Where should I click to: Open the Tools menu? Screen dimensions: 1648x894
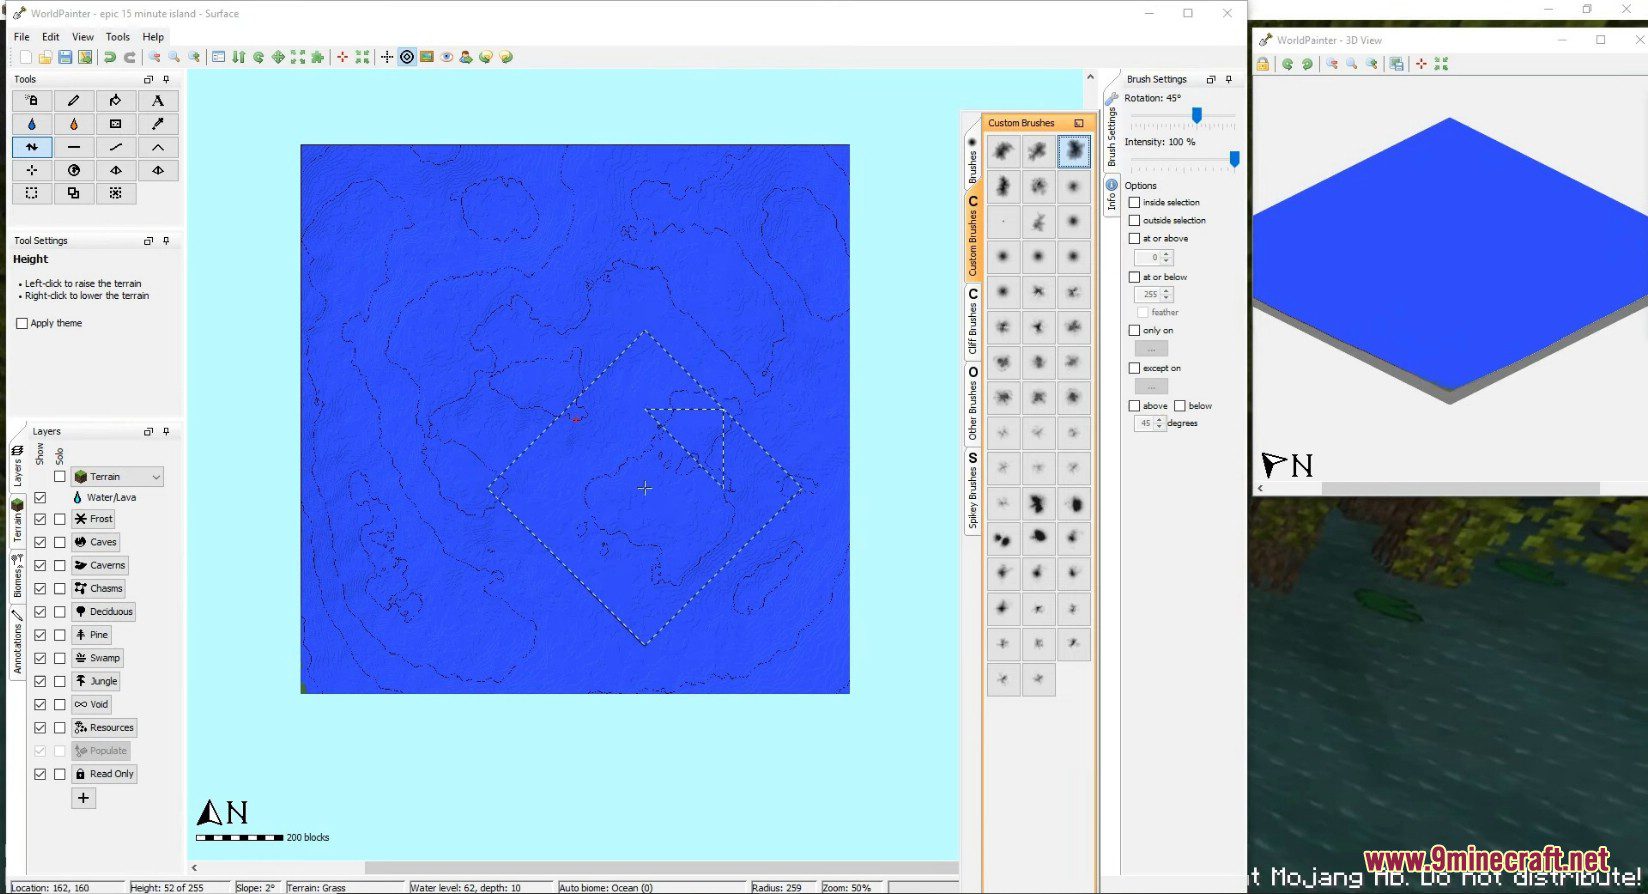(x=118, y=37)
